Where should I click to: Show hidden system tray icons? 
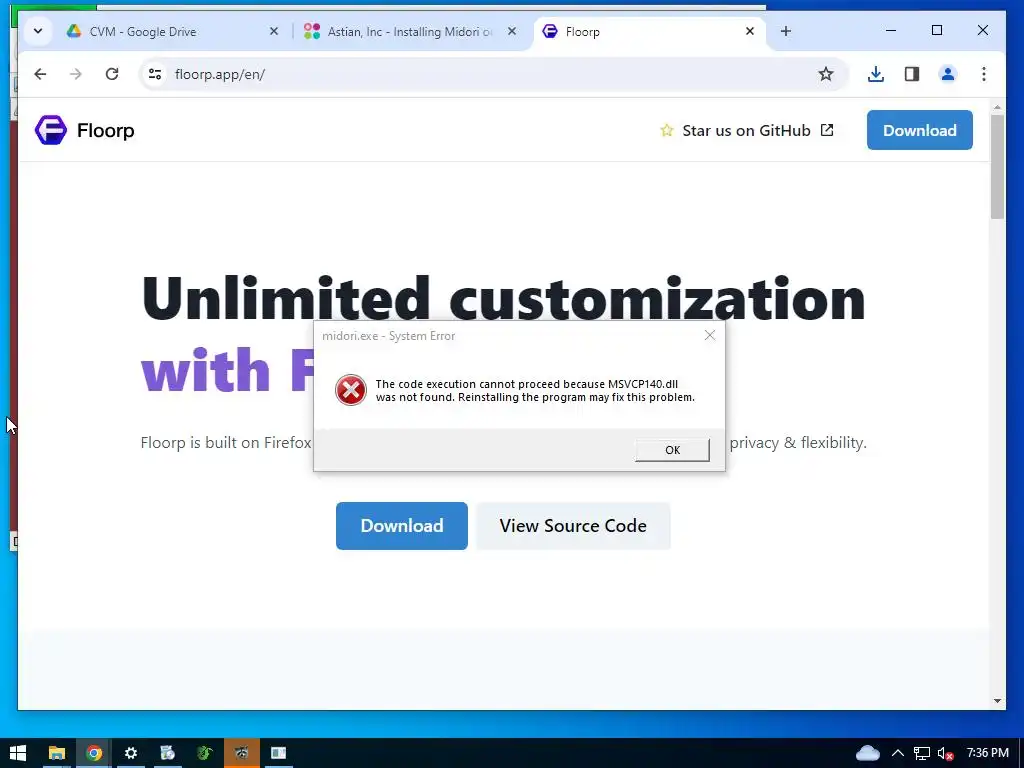(x=898, y=753)
